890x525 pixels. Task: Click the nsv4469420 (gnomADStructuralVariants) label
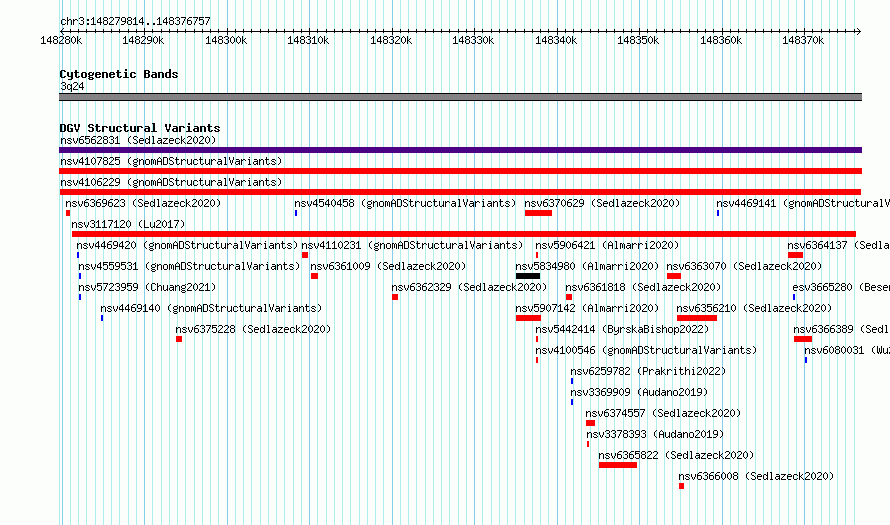(x=187, y=245)
